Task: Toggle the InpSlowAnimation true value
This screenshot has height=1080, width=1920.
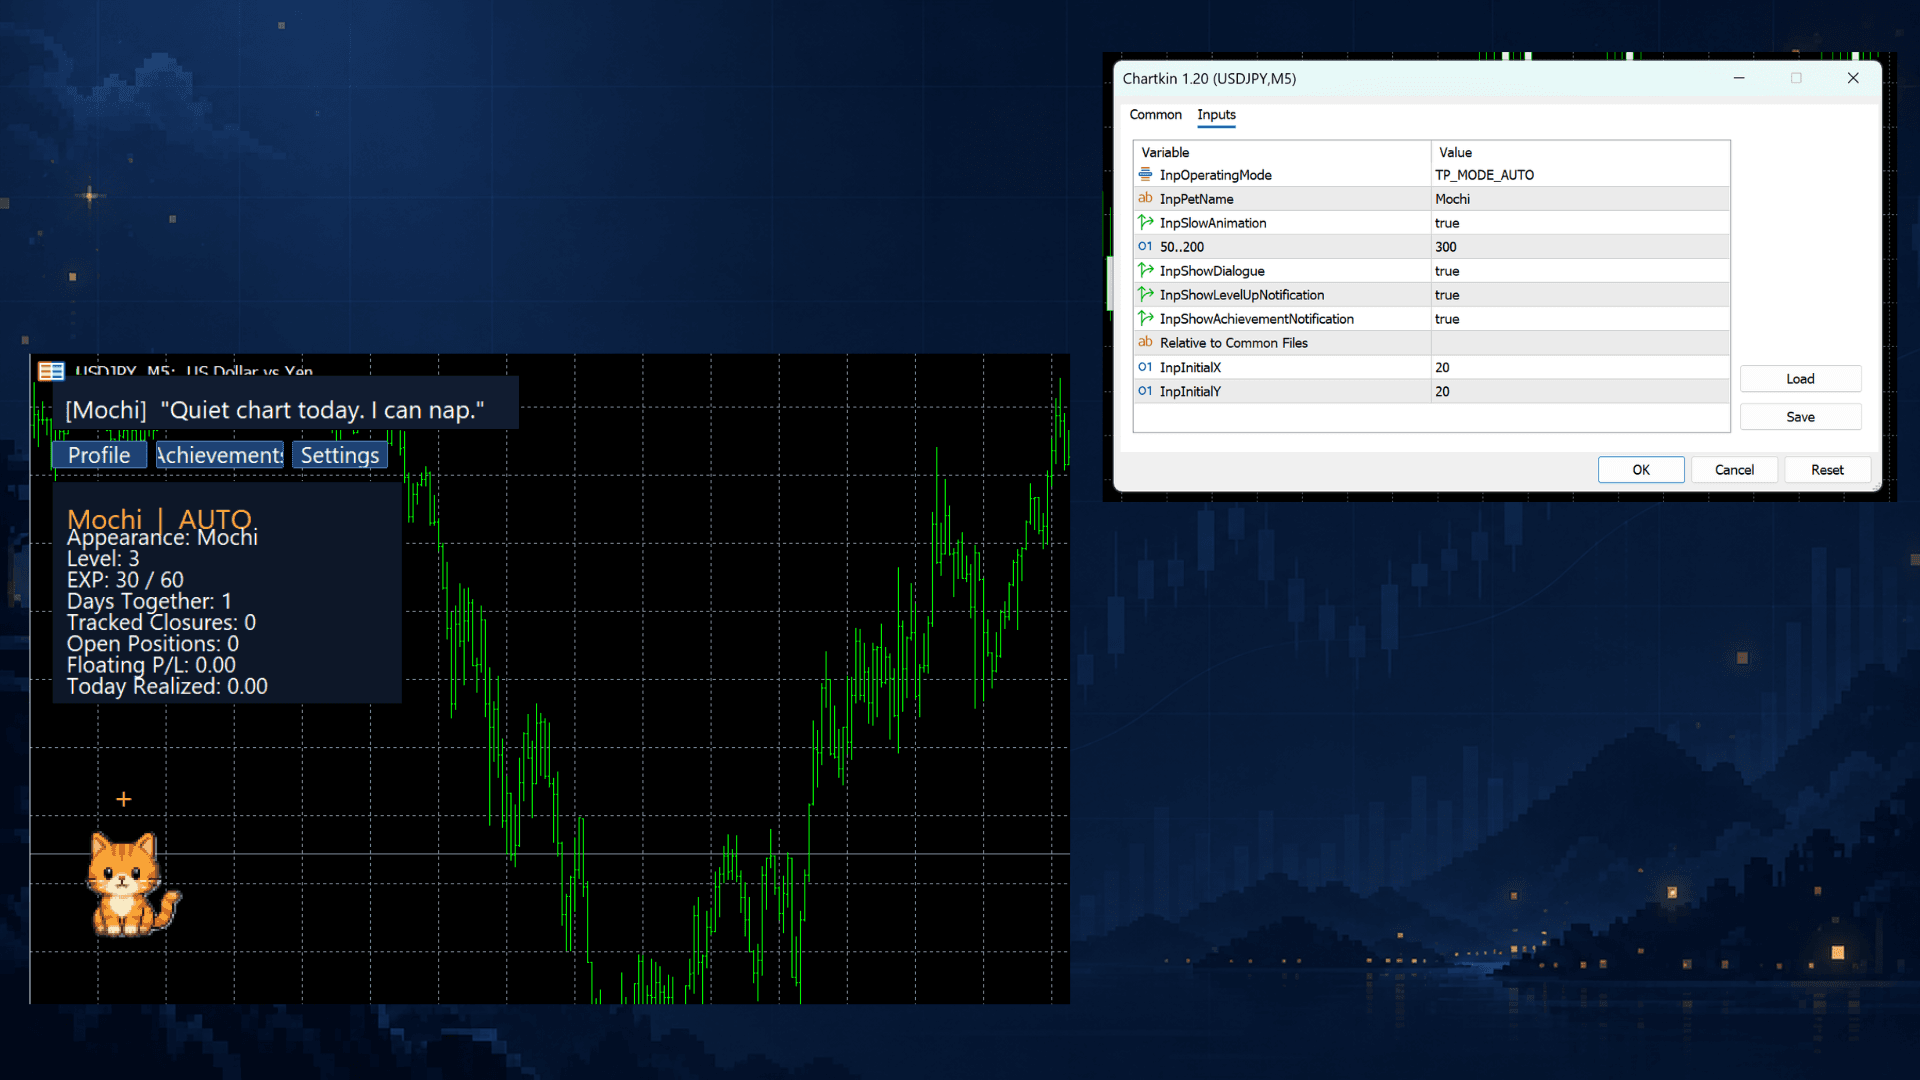Action: (1580, 223)
